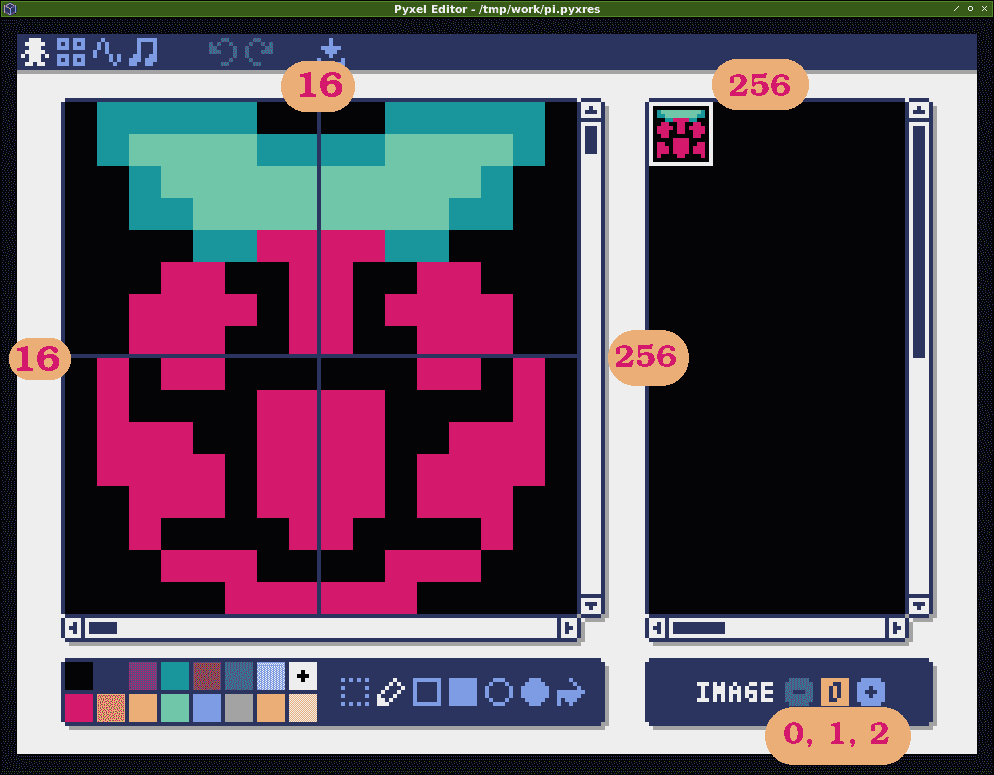Switch to the Image Editor character icon
994x775 pixels.
pyautogui.click(x=34, y=52)
